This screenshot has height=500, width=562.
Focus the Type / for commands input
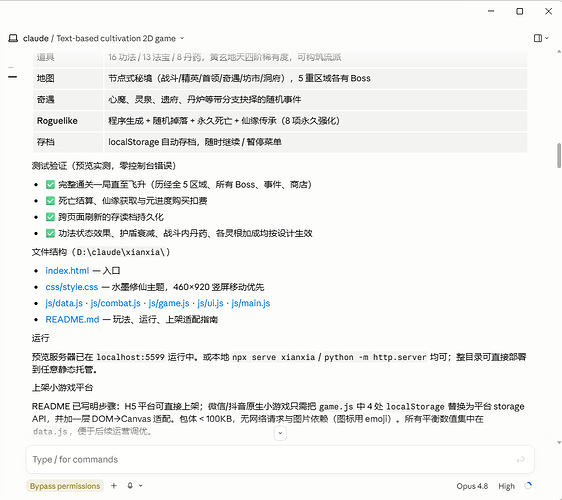point(272,459)
